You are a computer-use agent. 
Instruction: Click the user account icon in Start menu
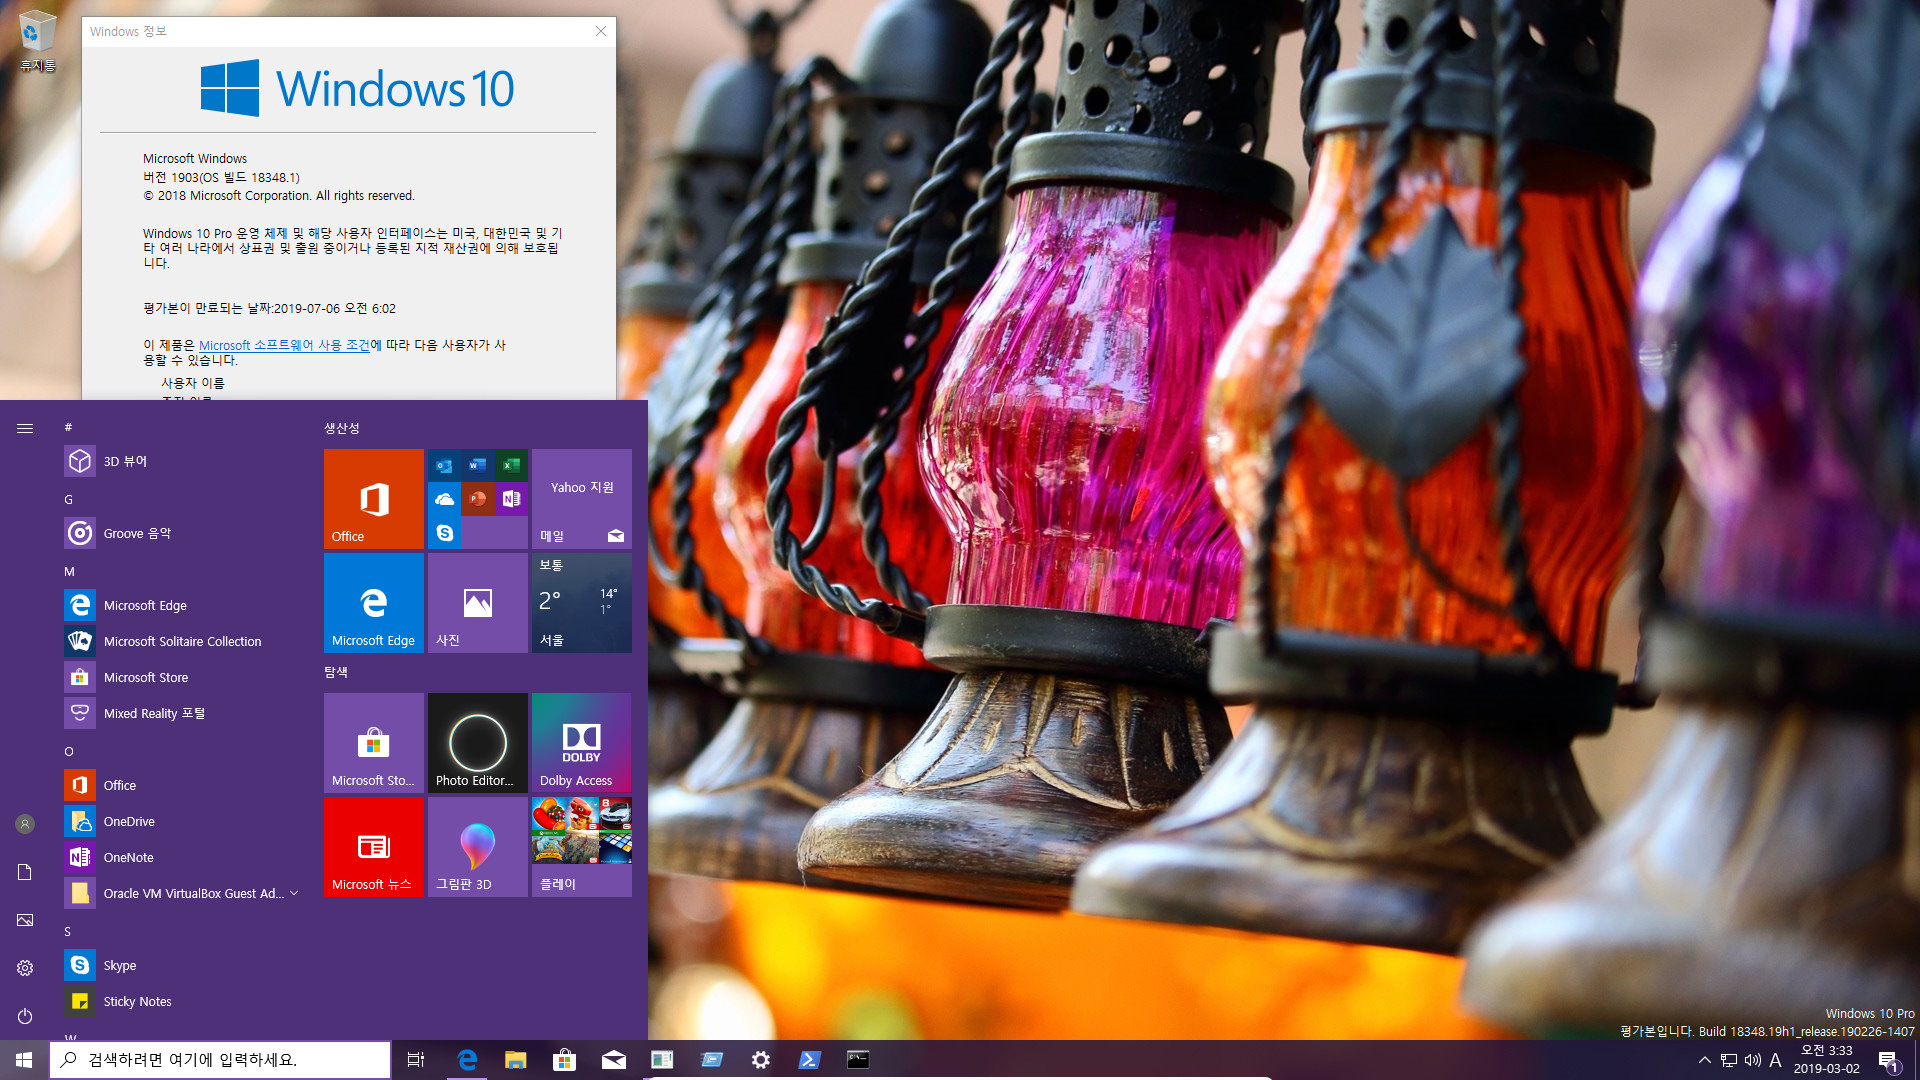25,824
